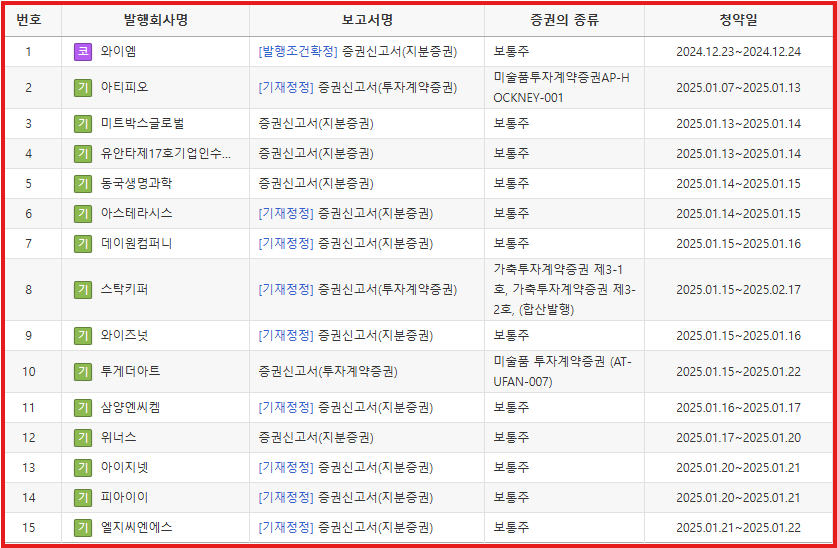Click the green 기 icon beside 유안타제17호기업인수
The width and height of the screenshot is (837, 548).
[83, 154]
